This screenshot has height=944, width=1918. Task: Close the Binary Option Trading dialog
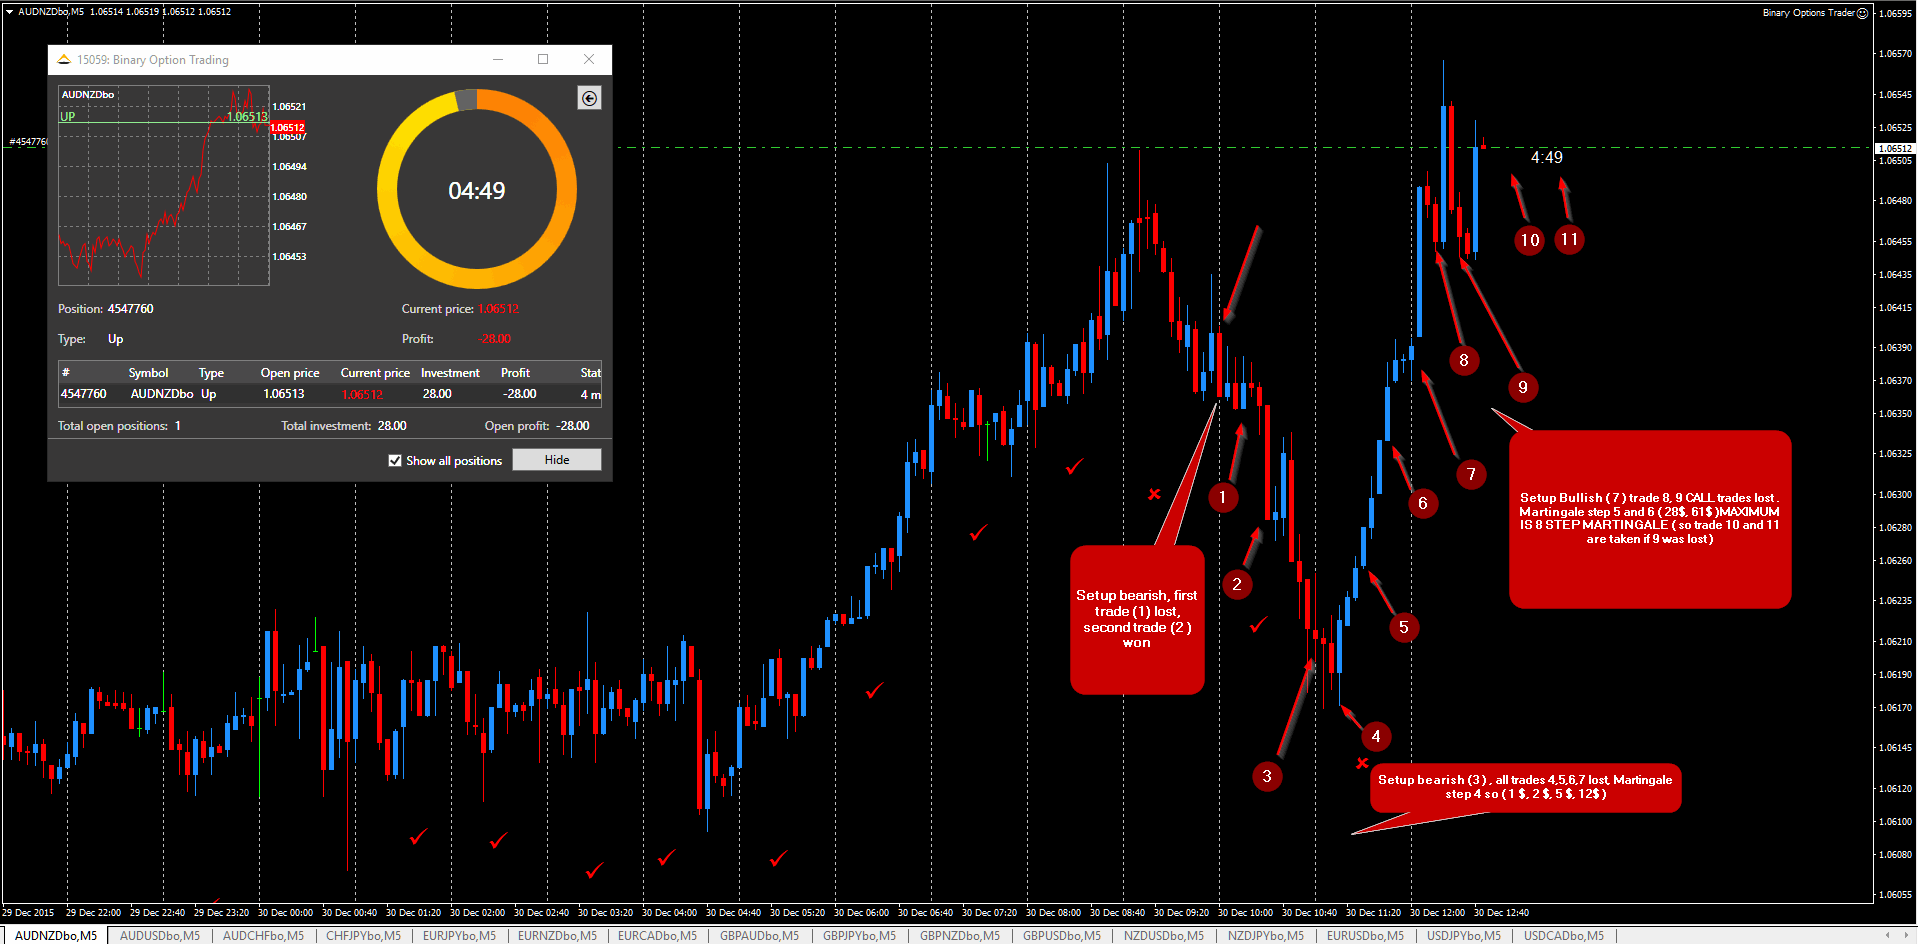click(589, 60)
